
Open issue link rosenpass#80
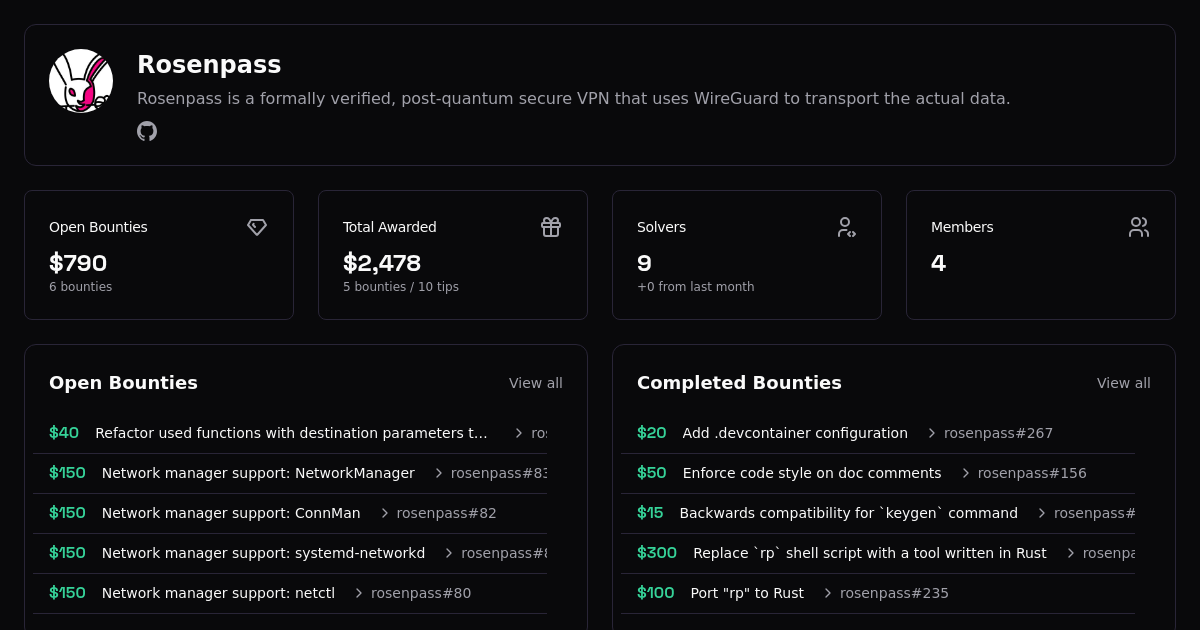pos(421,593)
